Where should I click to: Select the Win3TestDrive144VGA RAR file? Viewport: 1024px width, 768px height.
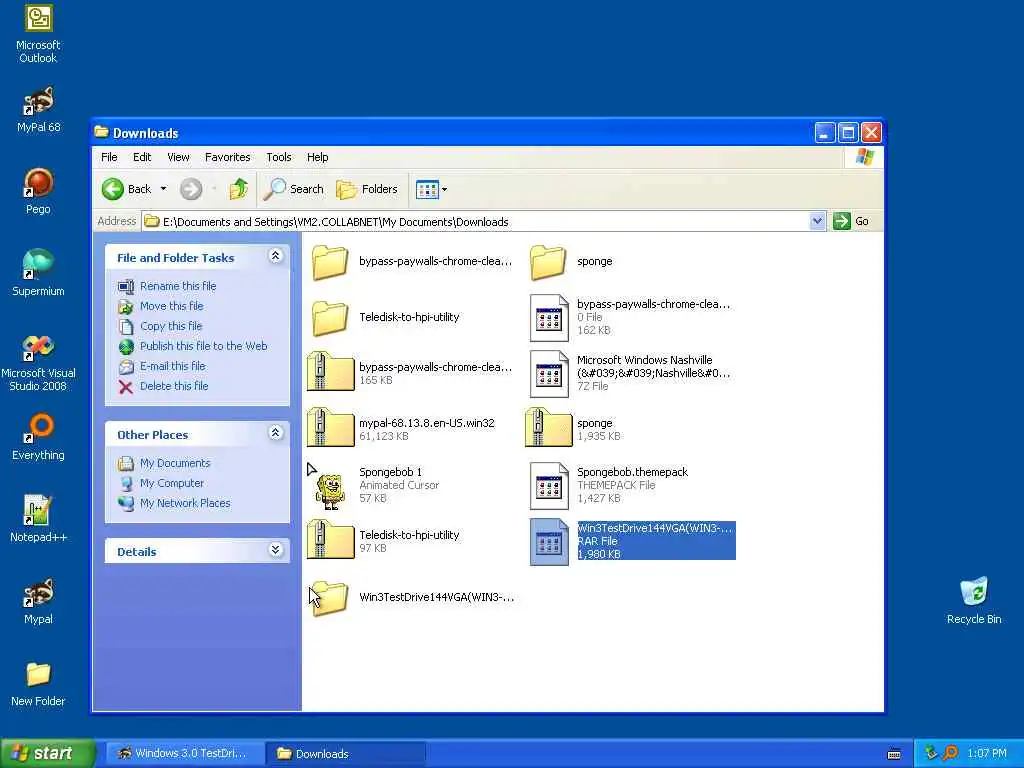pyautogui.click(x=632, y=541)
